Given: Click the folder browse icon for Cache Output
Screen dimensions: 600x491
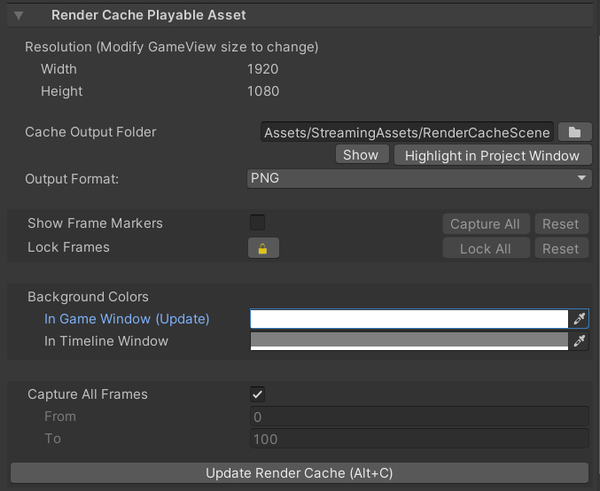Looking at the screenshot, I should 574,132.
